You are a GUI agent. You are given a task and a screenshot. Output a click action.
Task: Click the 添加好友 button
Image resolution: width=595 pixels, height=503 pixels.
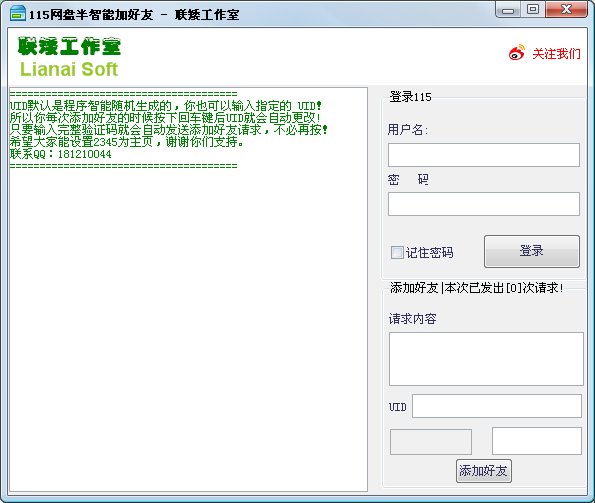click(483, 471)
